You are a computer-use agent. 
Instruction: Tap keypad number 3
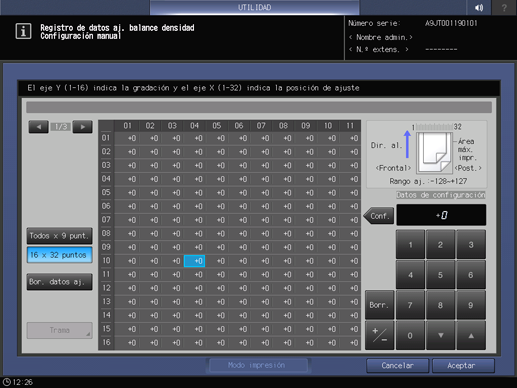471,245
